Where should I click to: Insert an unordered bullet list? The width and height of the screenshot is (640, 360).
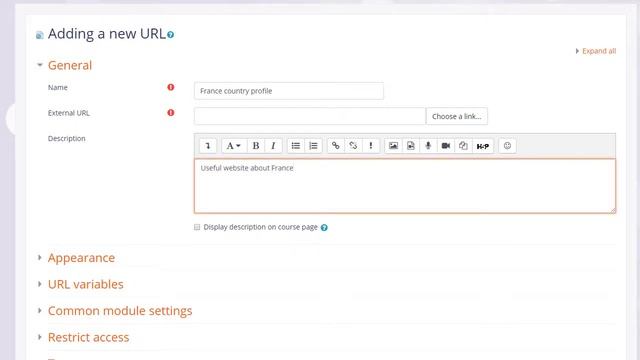pyautogui.click(x=296, y=146)
